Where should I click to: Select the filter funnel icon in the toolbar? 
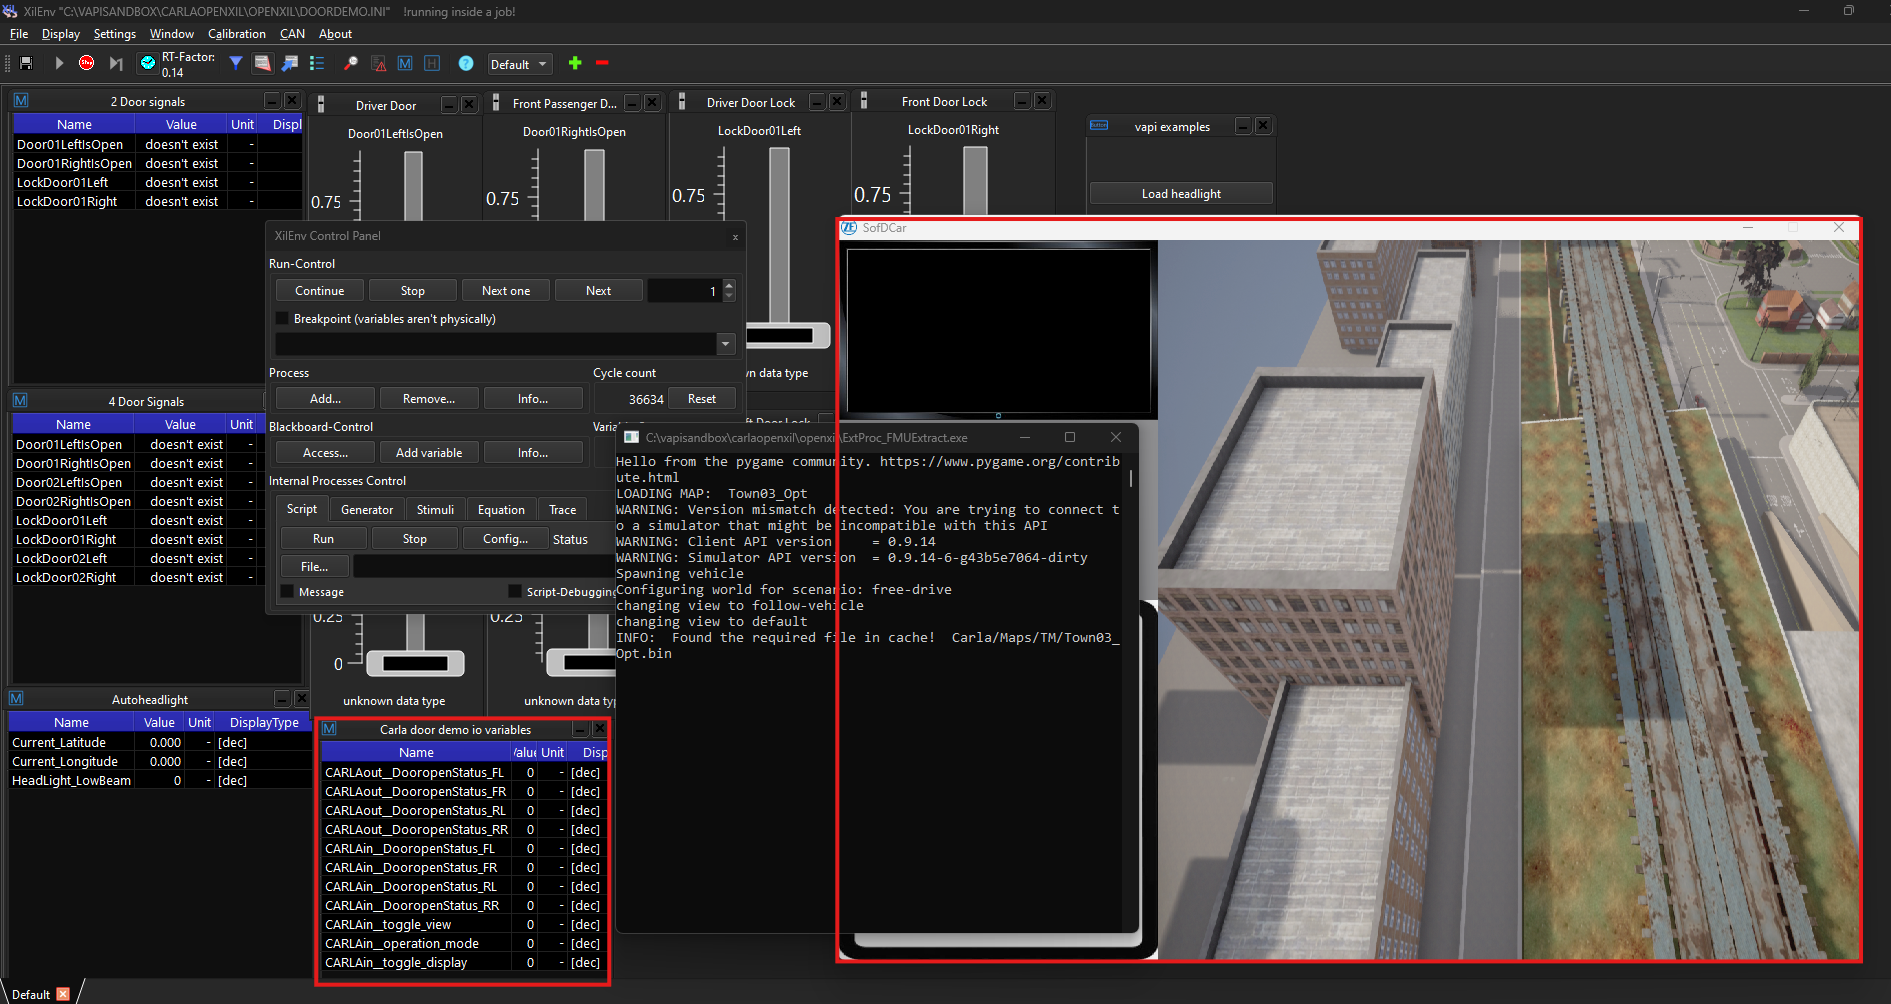pyautogui.click(x=236, y=63)
